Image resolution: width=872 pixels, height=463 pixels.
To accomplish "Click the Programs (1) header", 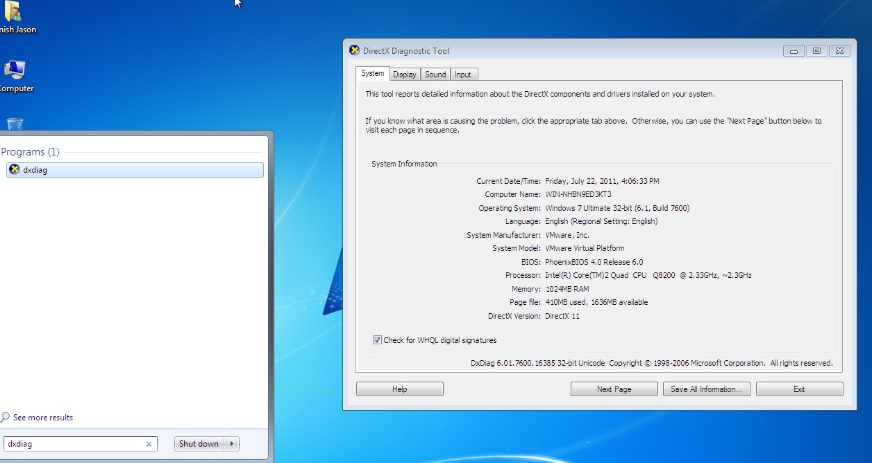I will pos(30,152).
